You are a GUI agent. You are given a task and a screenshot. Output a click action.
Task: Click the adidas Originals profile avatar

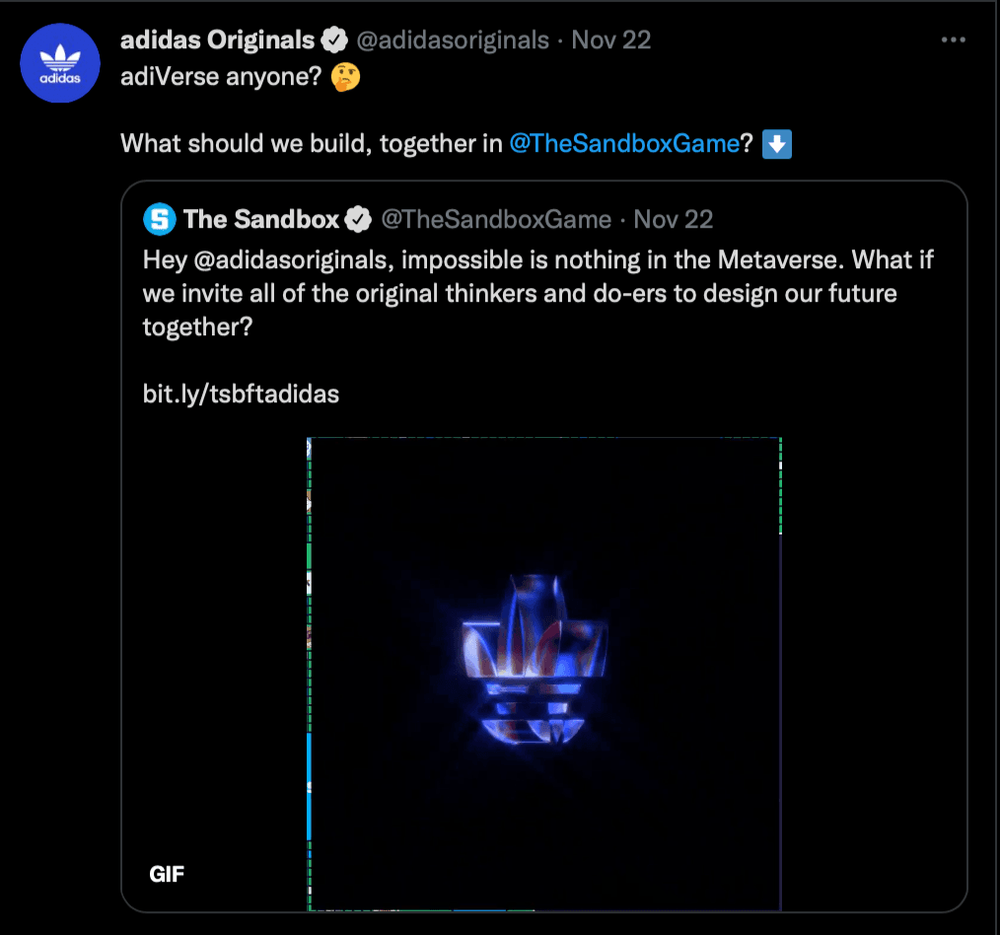point(61,63)
